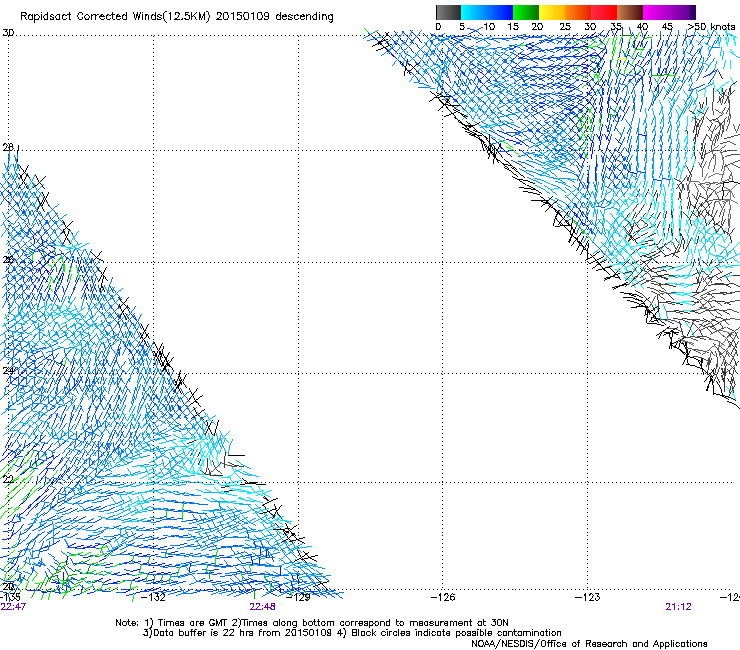This screenshot has width=740, height=650.
Task: Click the dark purple 45-50 knots swatch
Action: pyautogui.click(x=682, y=12)
